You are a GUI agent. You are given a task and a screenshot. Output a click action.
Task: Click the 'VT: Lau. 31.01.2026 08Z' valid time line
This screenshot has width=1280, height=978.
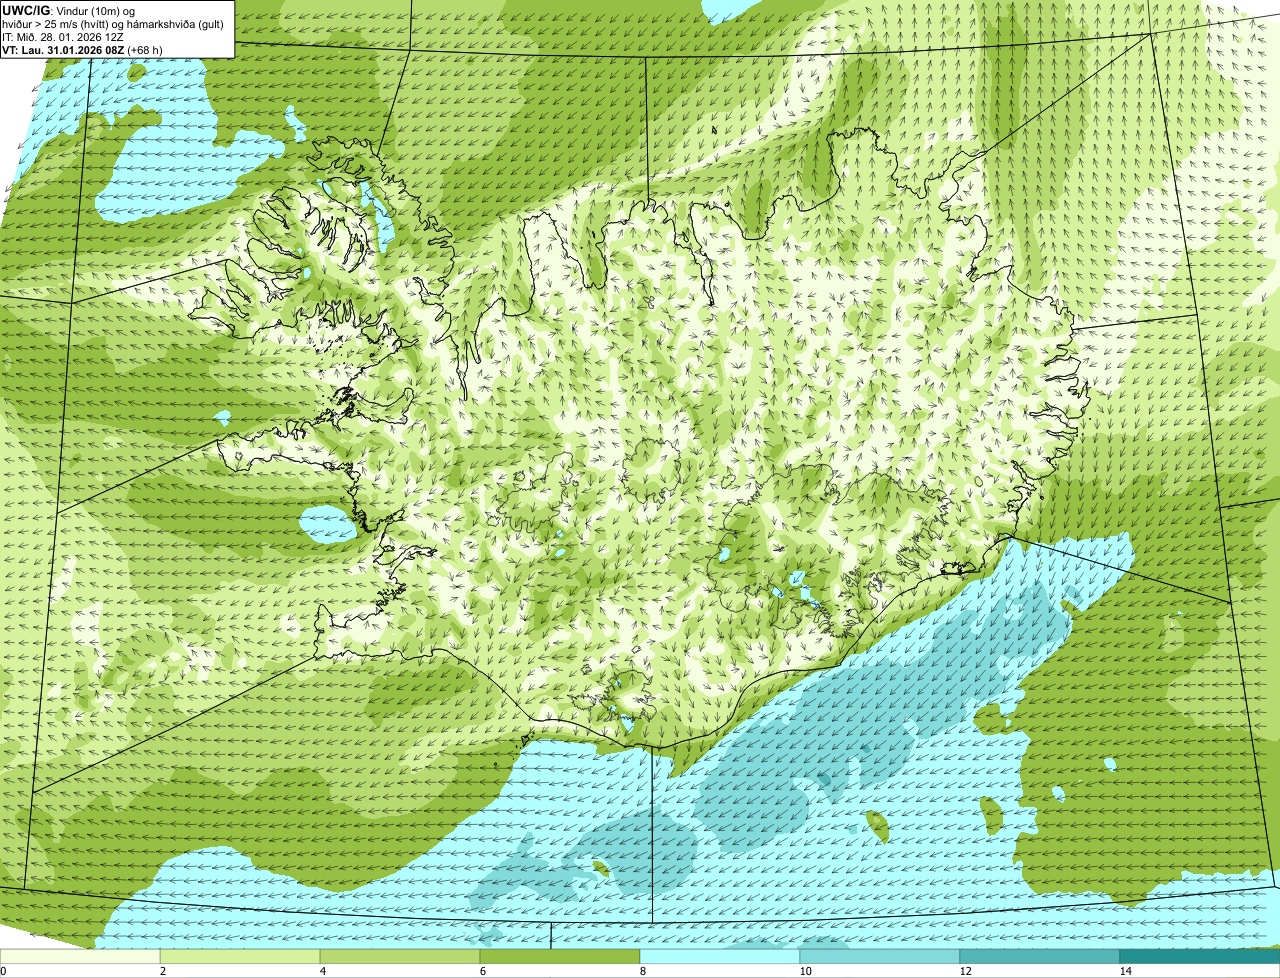[63, 49]
